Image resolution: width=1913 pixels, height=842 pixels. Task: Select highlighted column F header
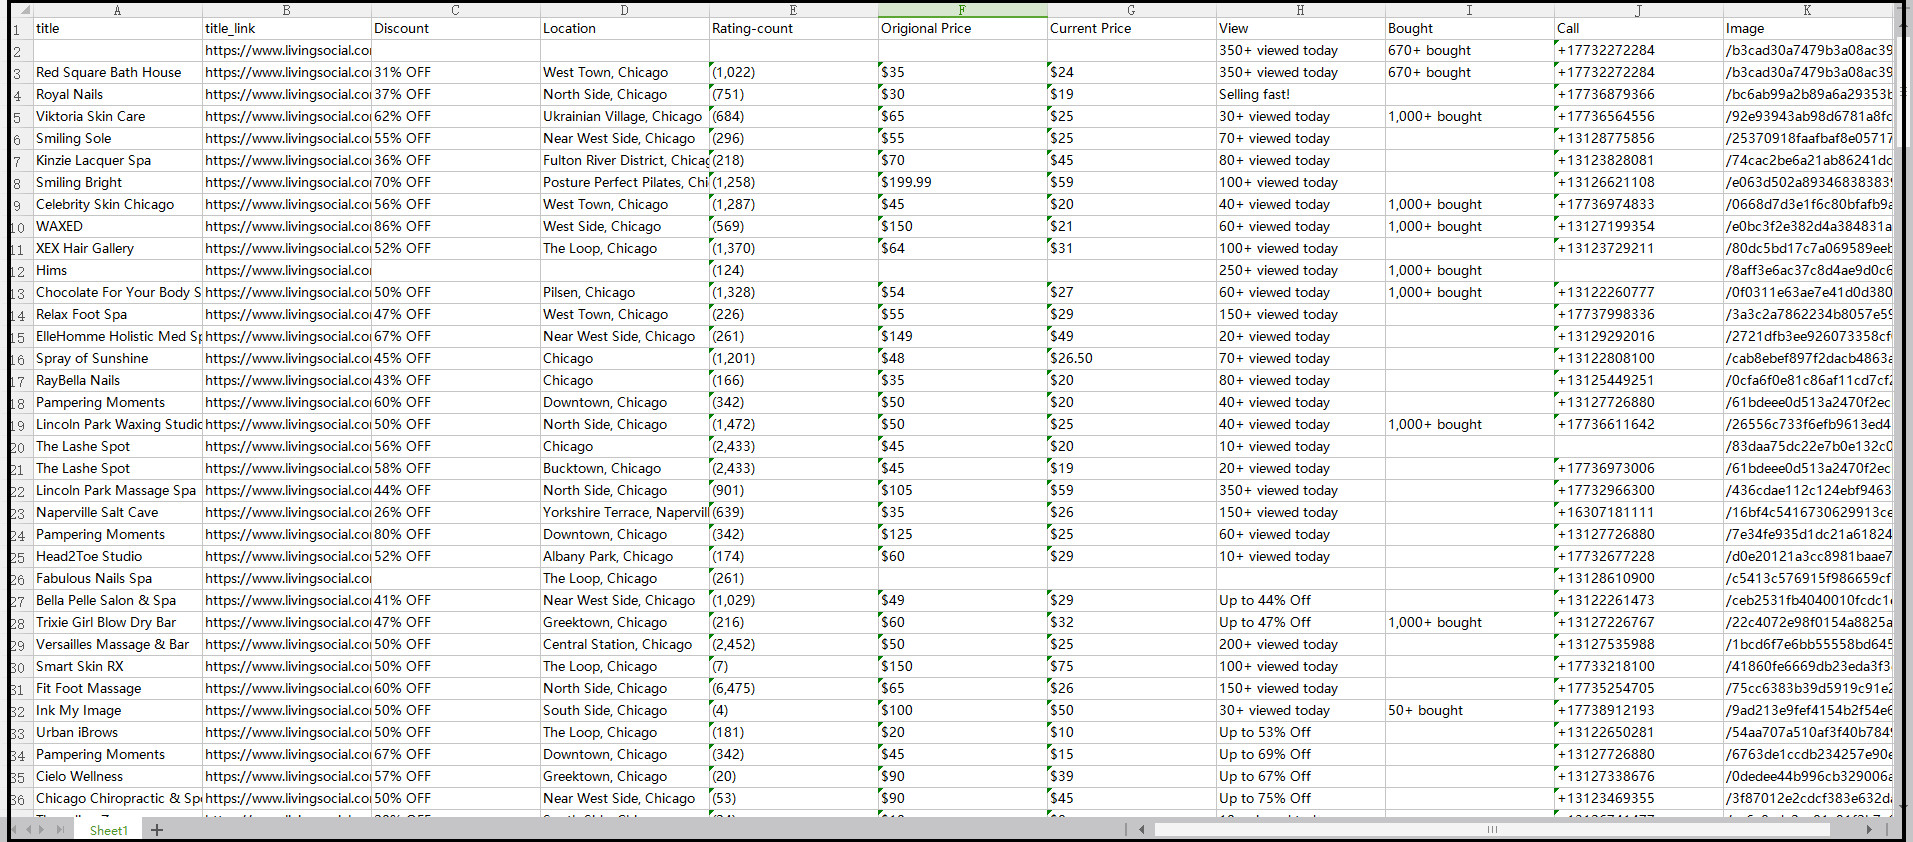(962, 10)
